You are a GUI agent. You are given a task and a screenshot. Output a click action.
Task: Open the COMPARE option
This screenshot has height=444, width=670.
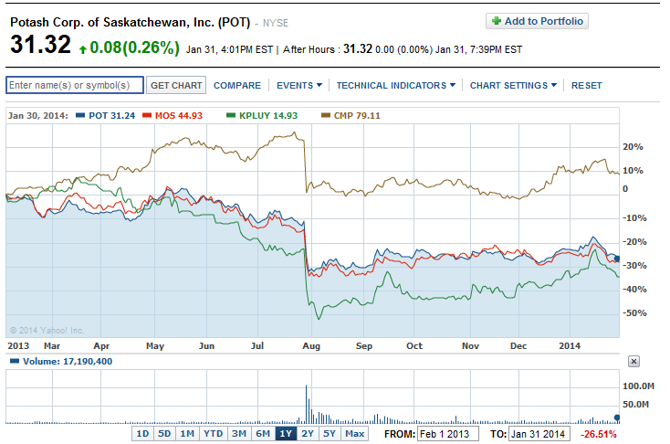(x=237, y=85)
